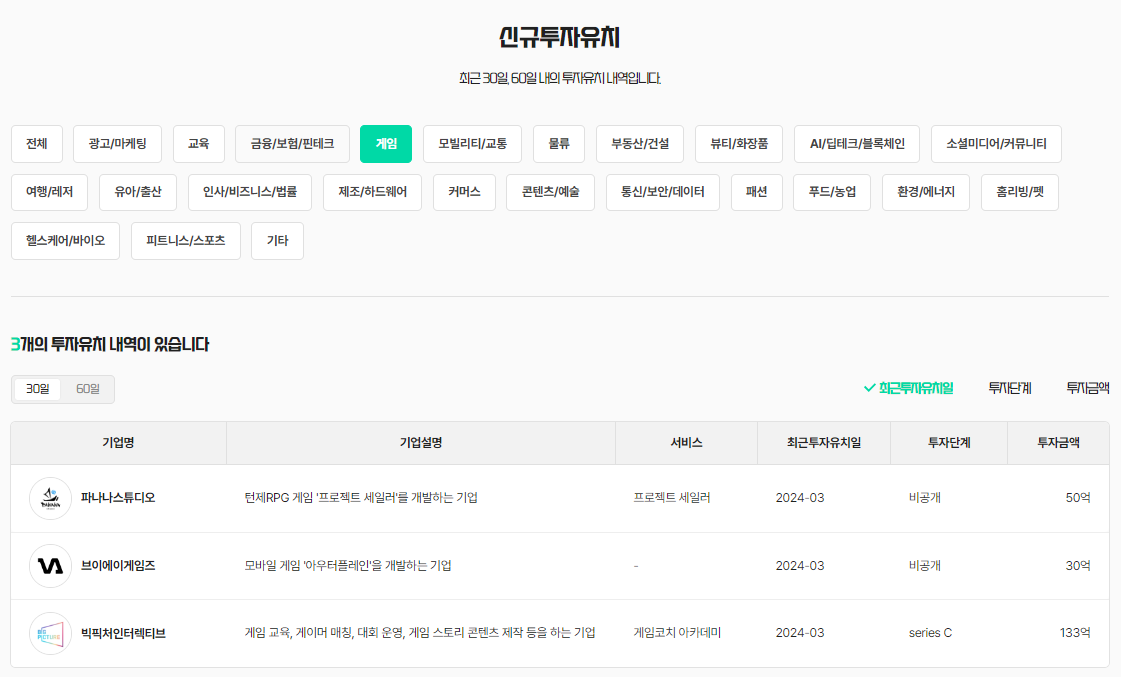Select the 통신/보안/데이터 category
Viewport: 1121px width, 677px height.
[663, 192]
